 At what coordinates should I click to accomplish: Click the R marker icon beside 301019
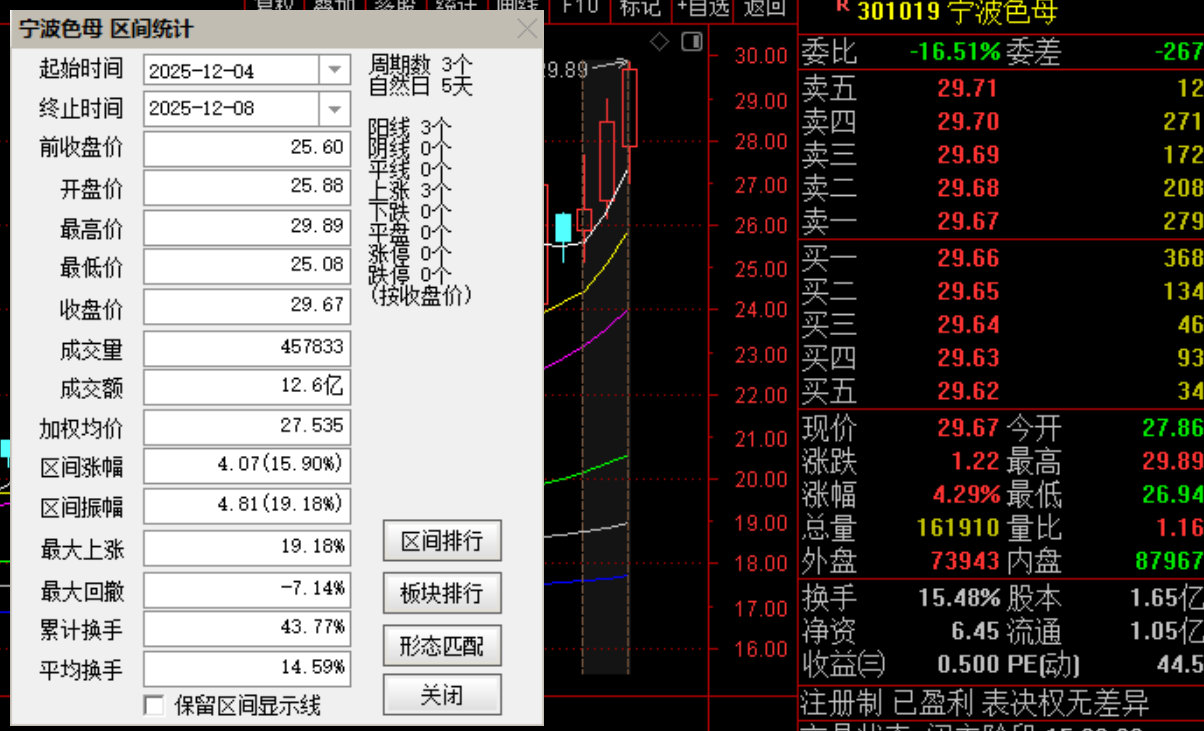842,6
